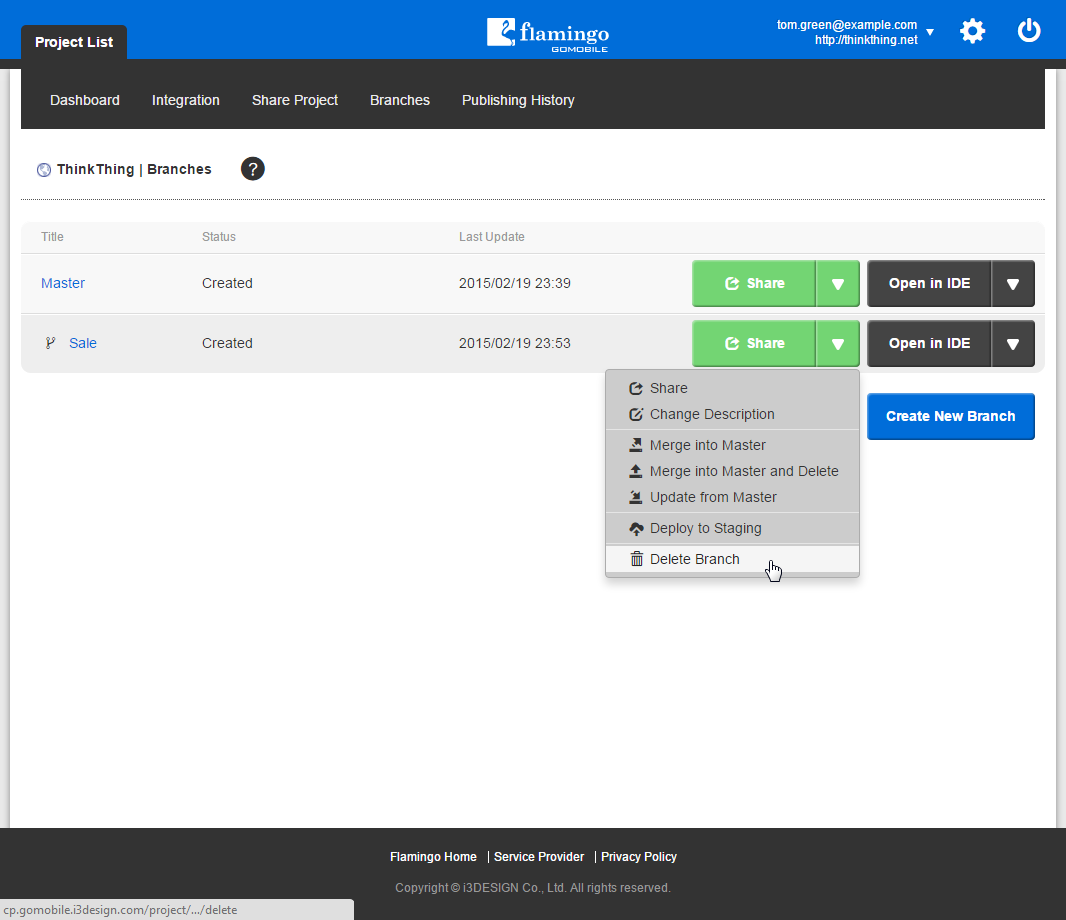Choose Merge into Master menu entry
1066x920 pixels.
(732, 445)
